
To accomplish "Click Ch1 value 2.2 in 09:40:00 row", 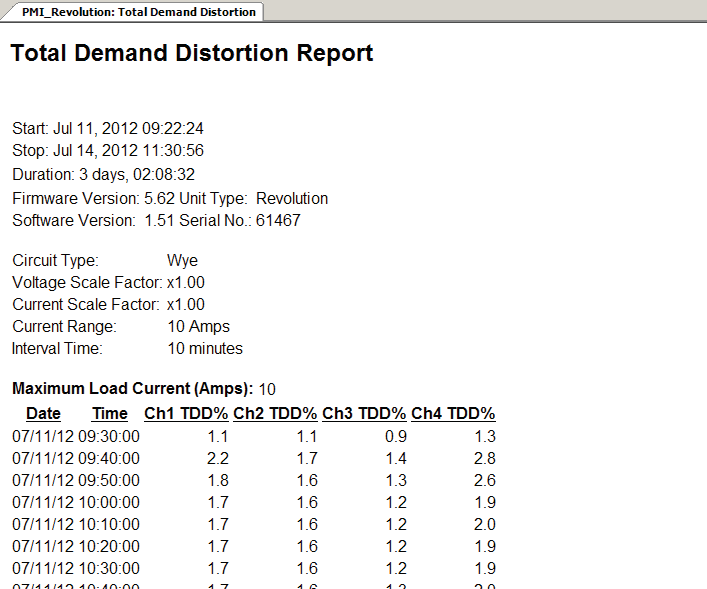I will [218, 459].
